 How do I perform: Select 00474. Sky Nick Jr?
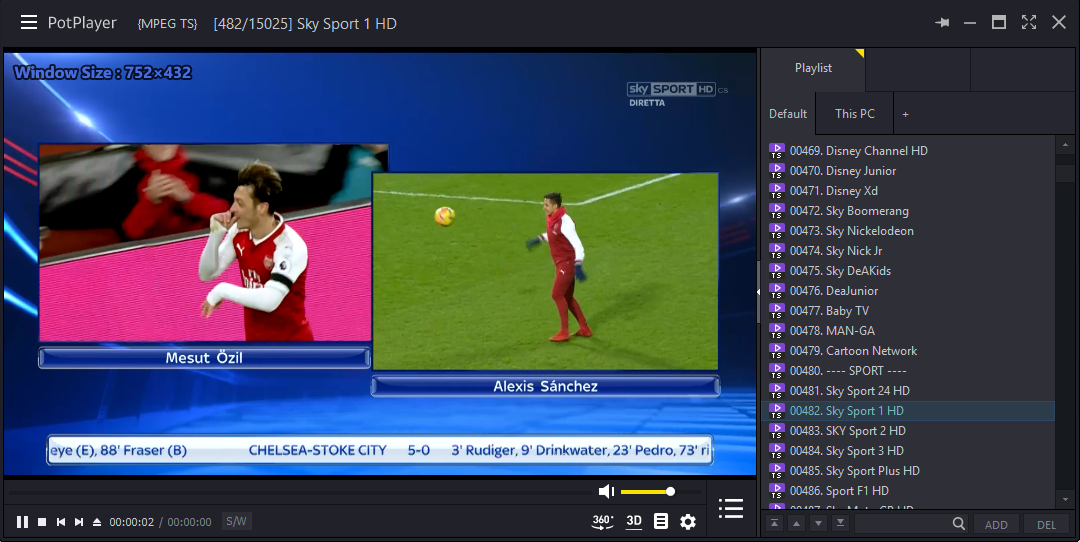tap(909, 250)
